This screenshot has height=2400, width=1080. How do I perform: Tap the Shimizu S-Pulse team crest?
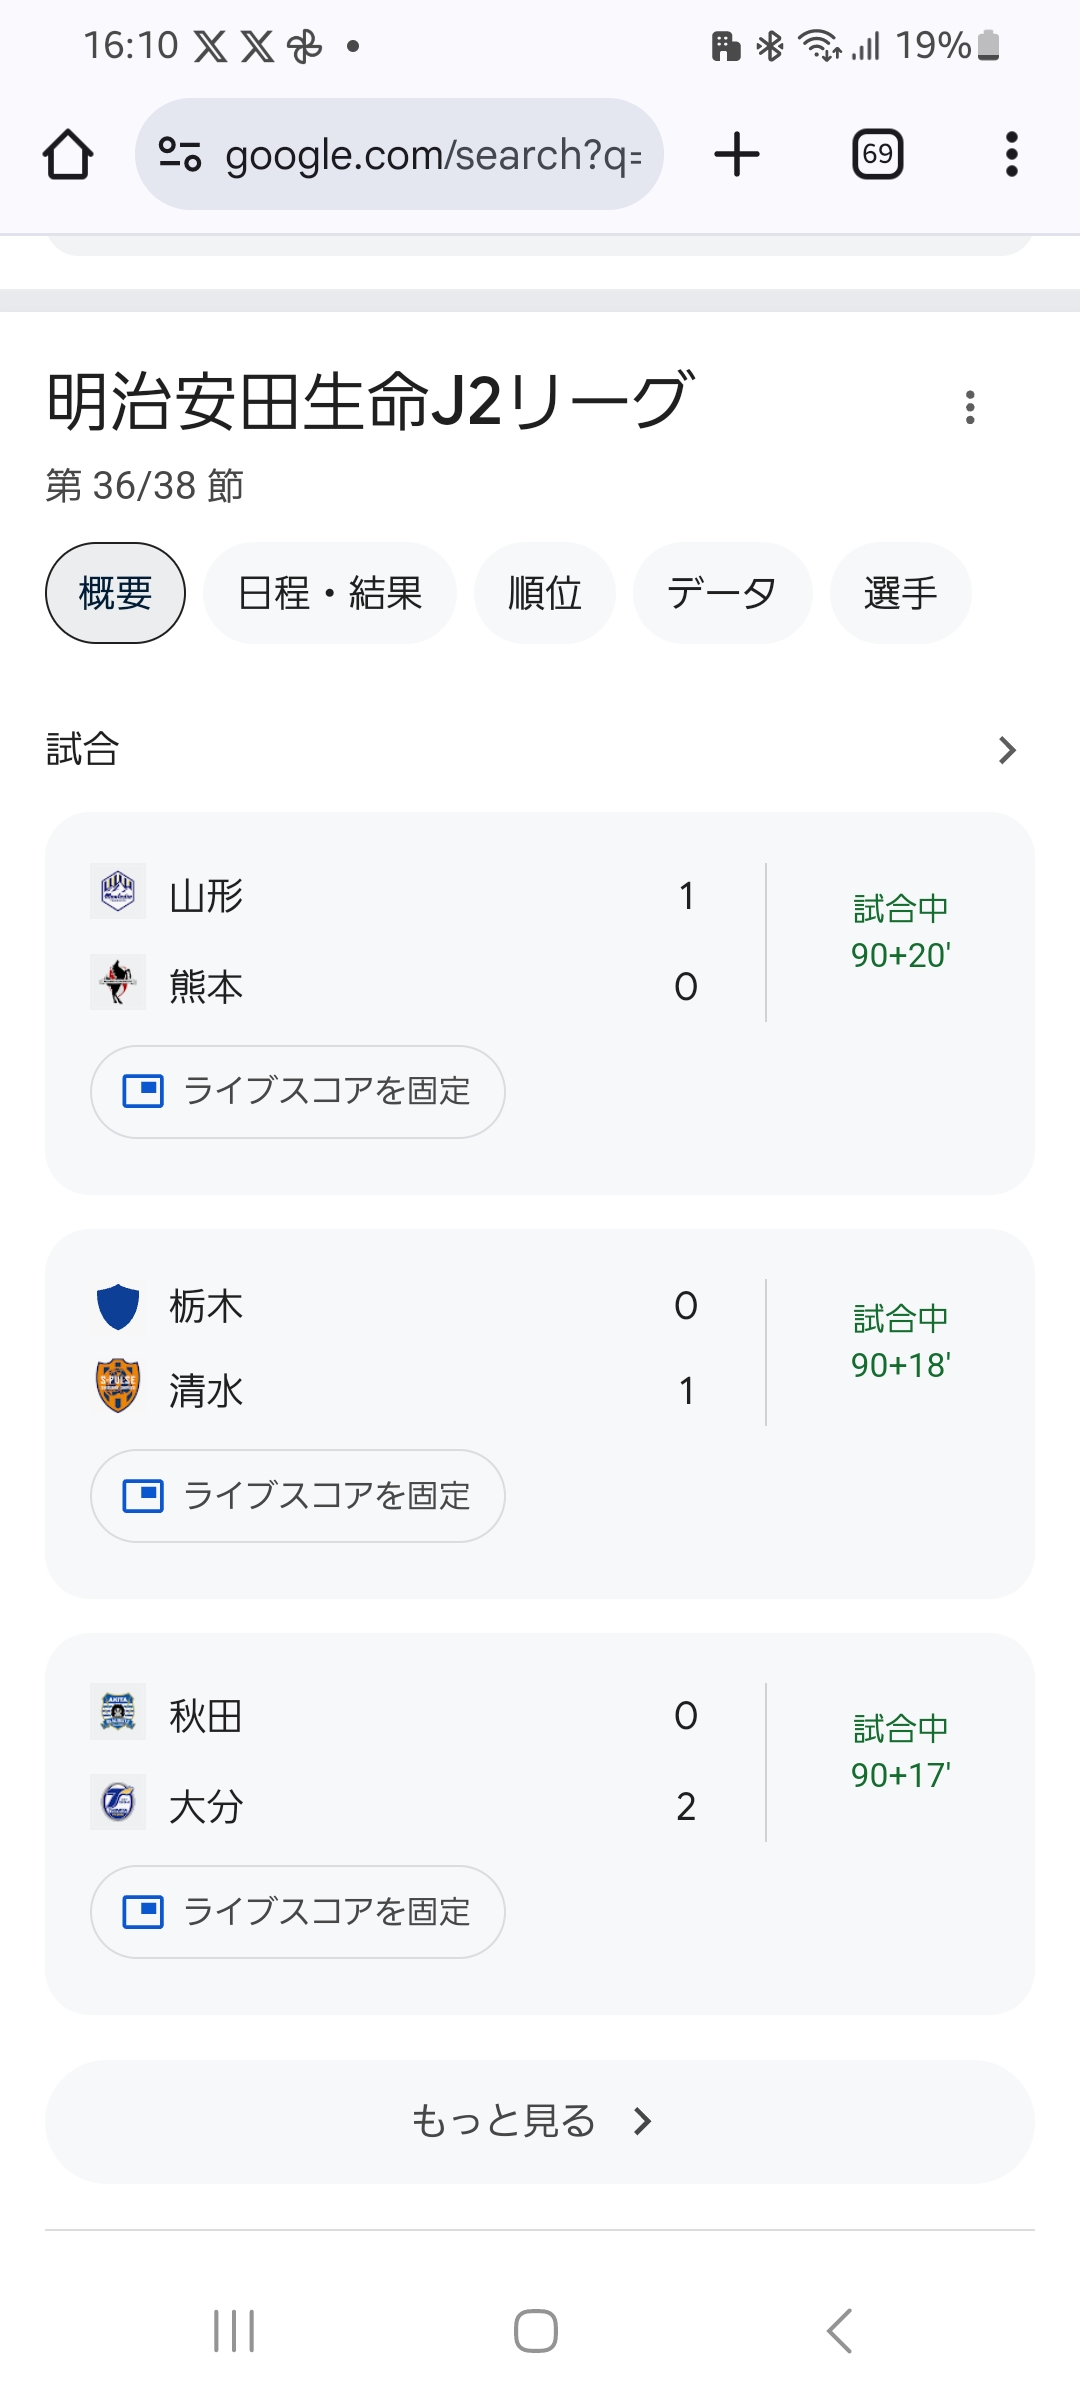(118, 1386)
